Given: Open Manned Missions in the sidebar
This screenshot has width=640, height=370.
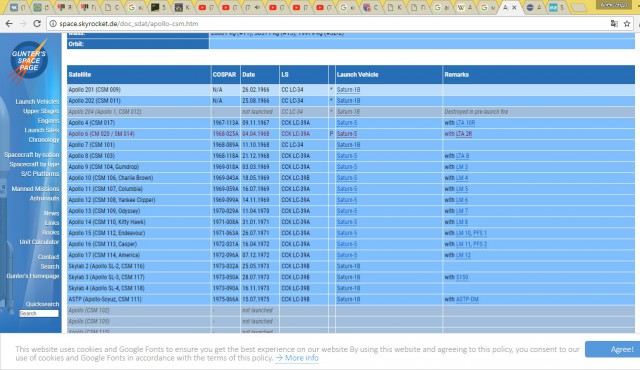Looking at the screenshot, I should pos(35,188).
